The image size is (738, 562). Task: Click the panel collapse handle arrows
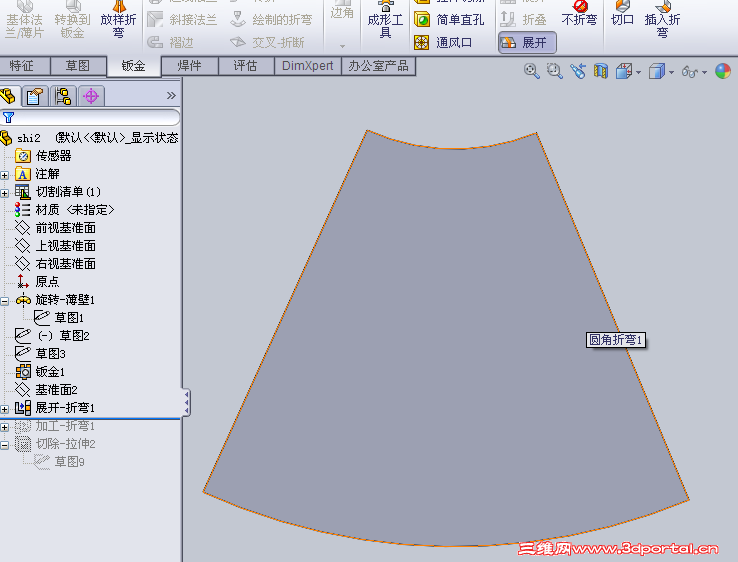point(186,403)
